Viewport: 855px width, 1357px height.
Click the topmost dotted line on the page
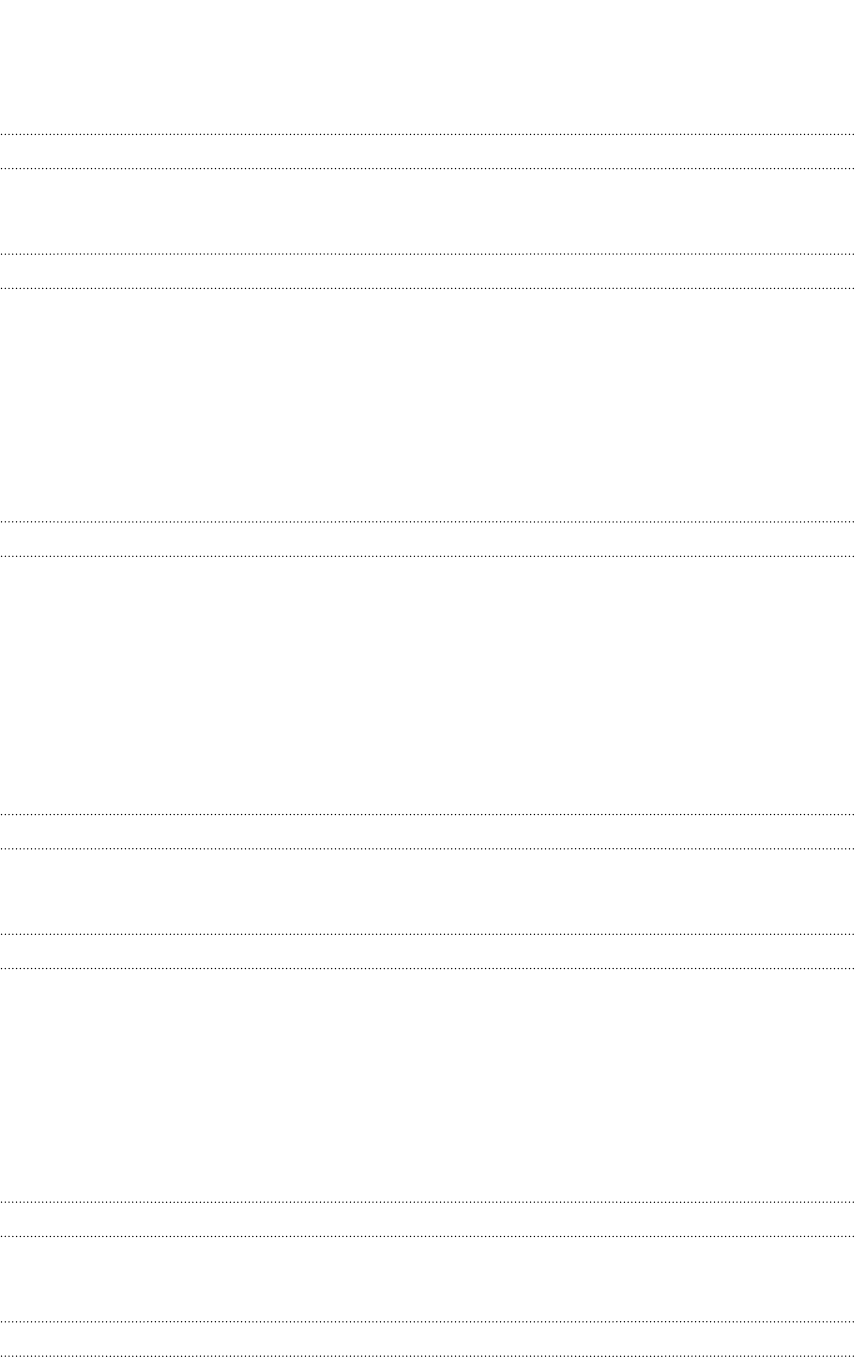click(x=427, y=134)
